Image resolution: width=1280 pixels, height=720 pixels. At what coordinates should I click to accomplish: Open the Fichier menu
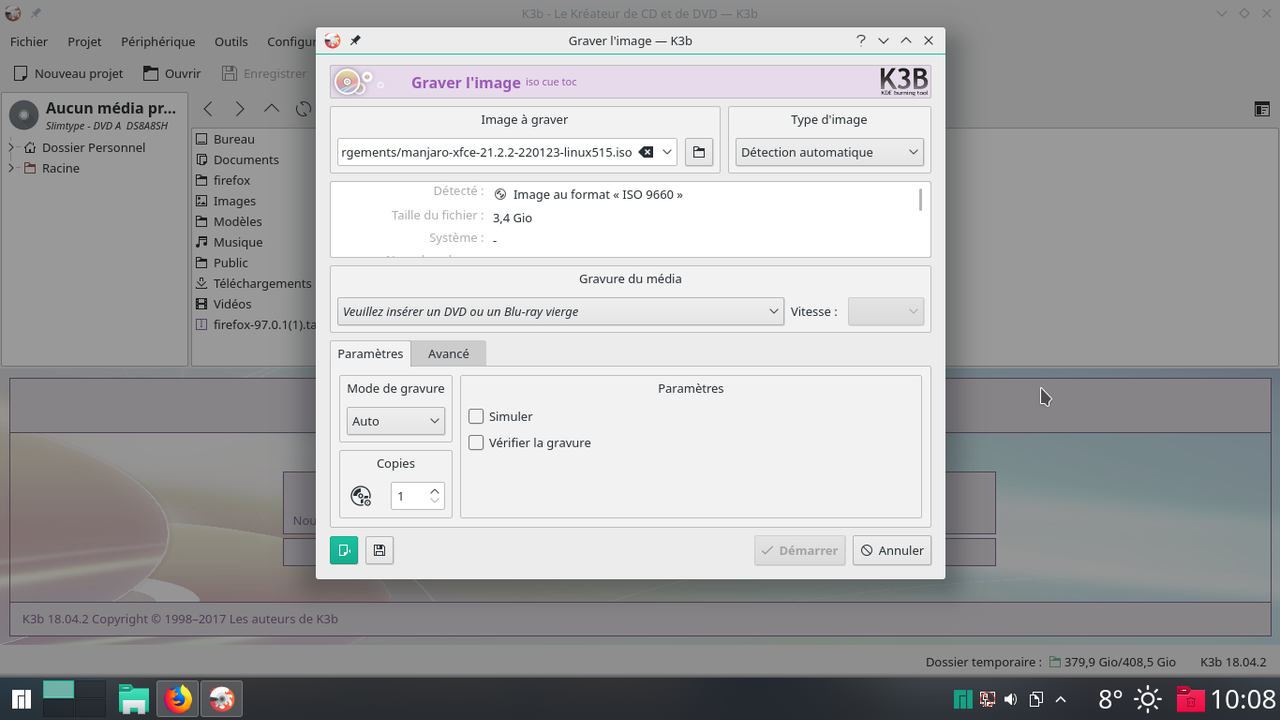point(29,42)
